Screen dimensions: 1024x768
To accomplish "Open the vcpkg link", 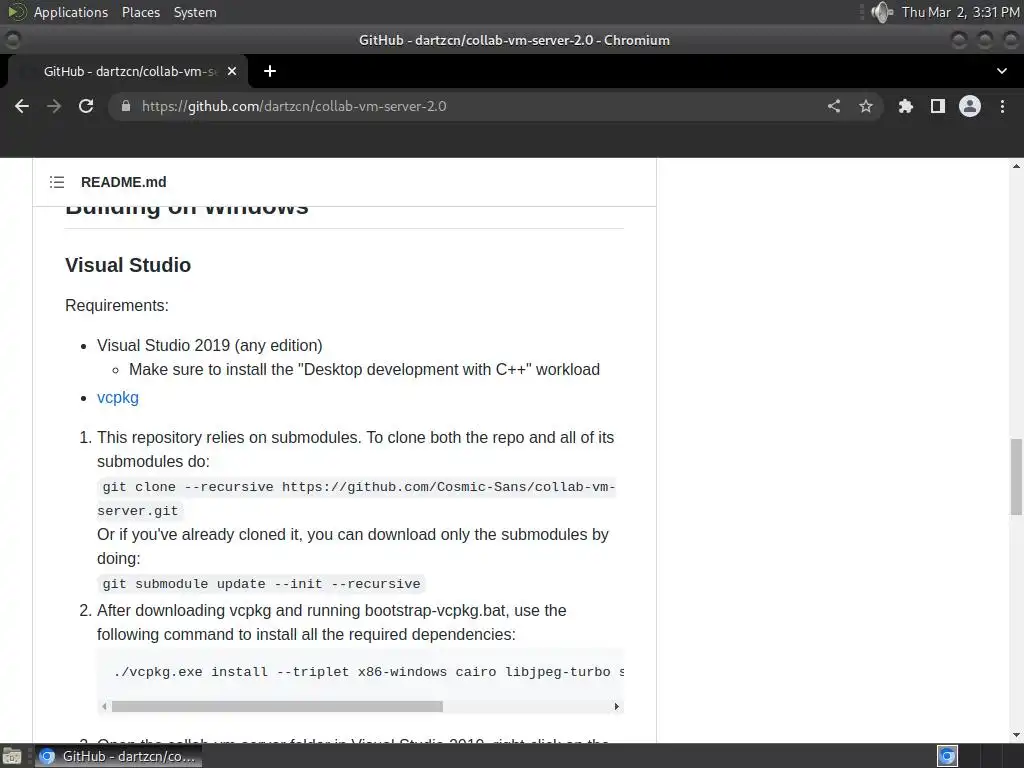I will [x=118, y=398].
